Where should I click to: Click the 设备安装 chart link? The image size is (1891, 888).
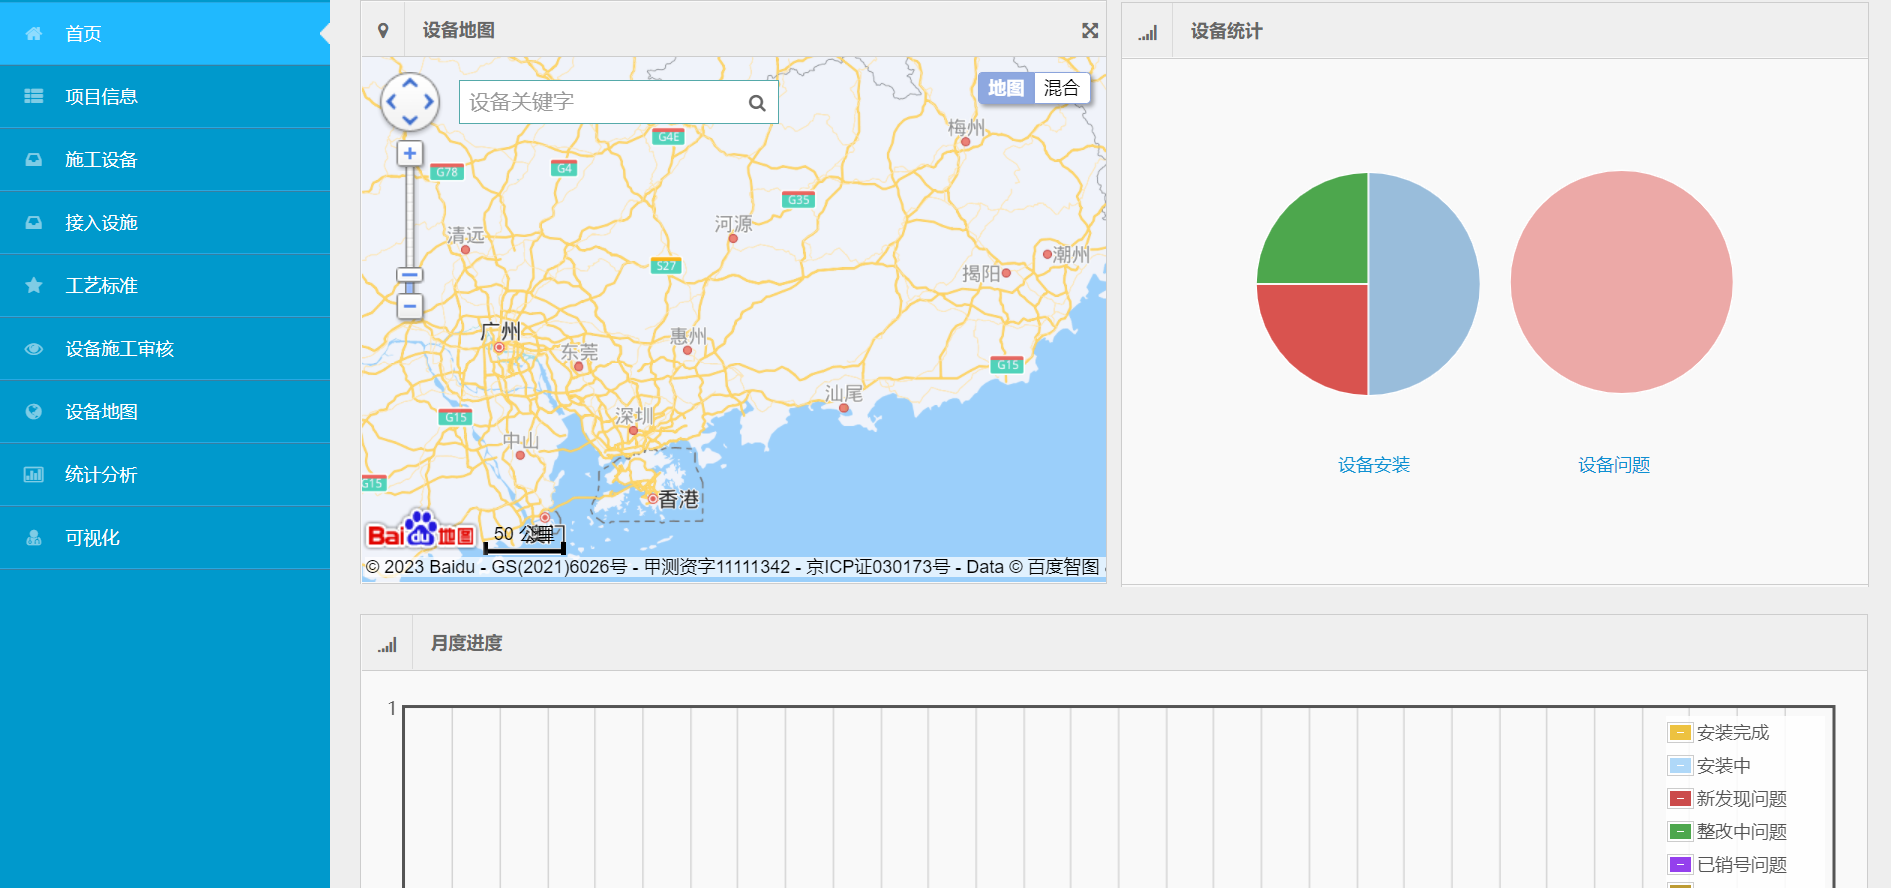click(x=1374, y=465)
